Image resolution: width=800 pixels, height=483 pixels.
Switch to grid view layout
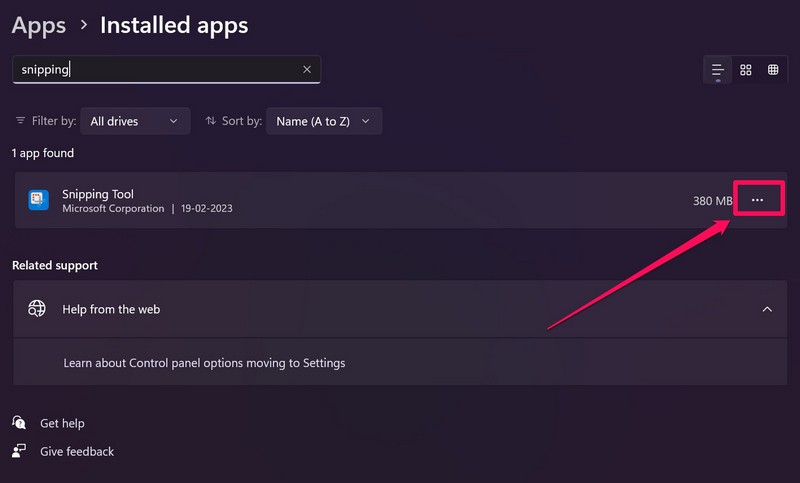click(746, 70)
